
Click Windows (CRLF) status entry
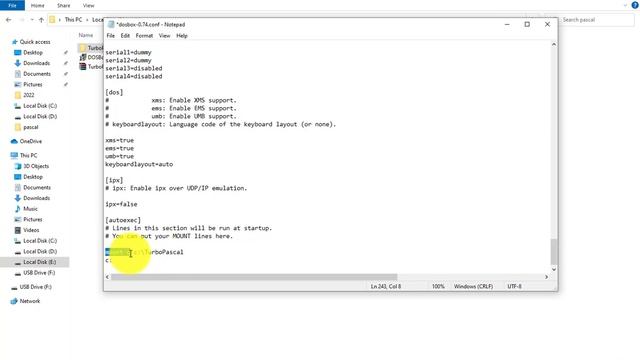473,287
